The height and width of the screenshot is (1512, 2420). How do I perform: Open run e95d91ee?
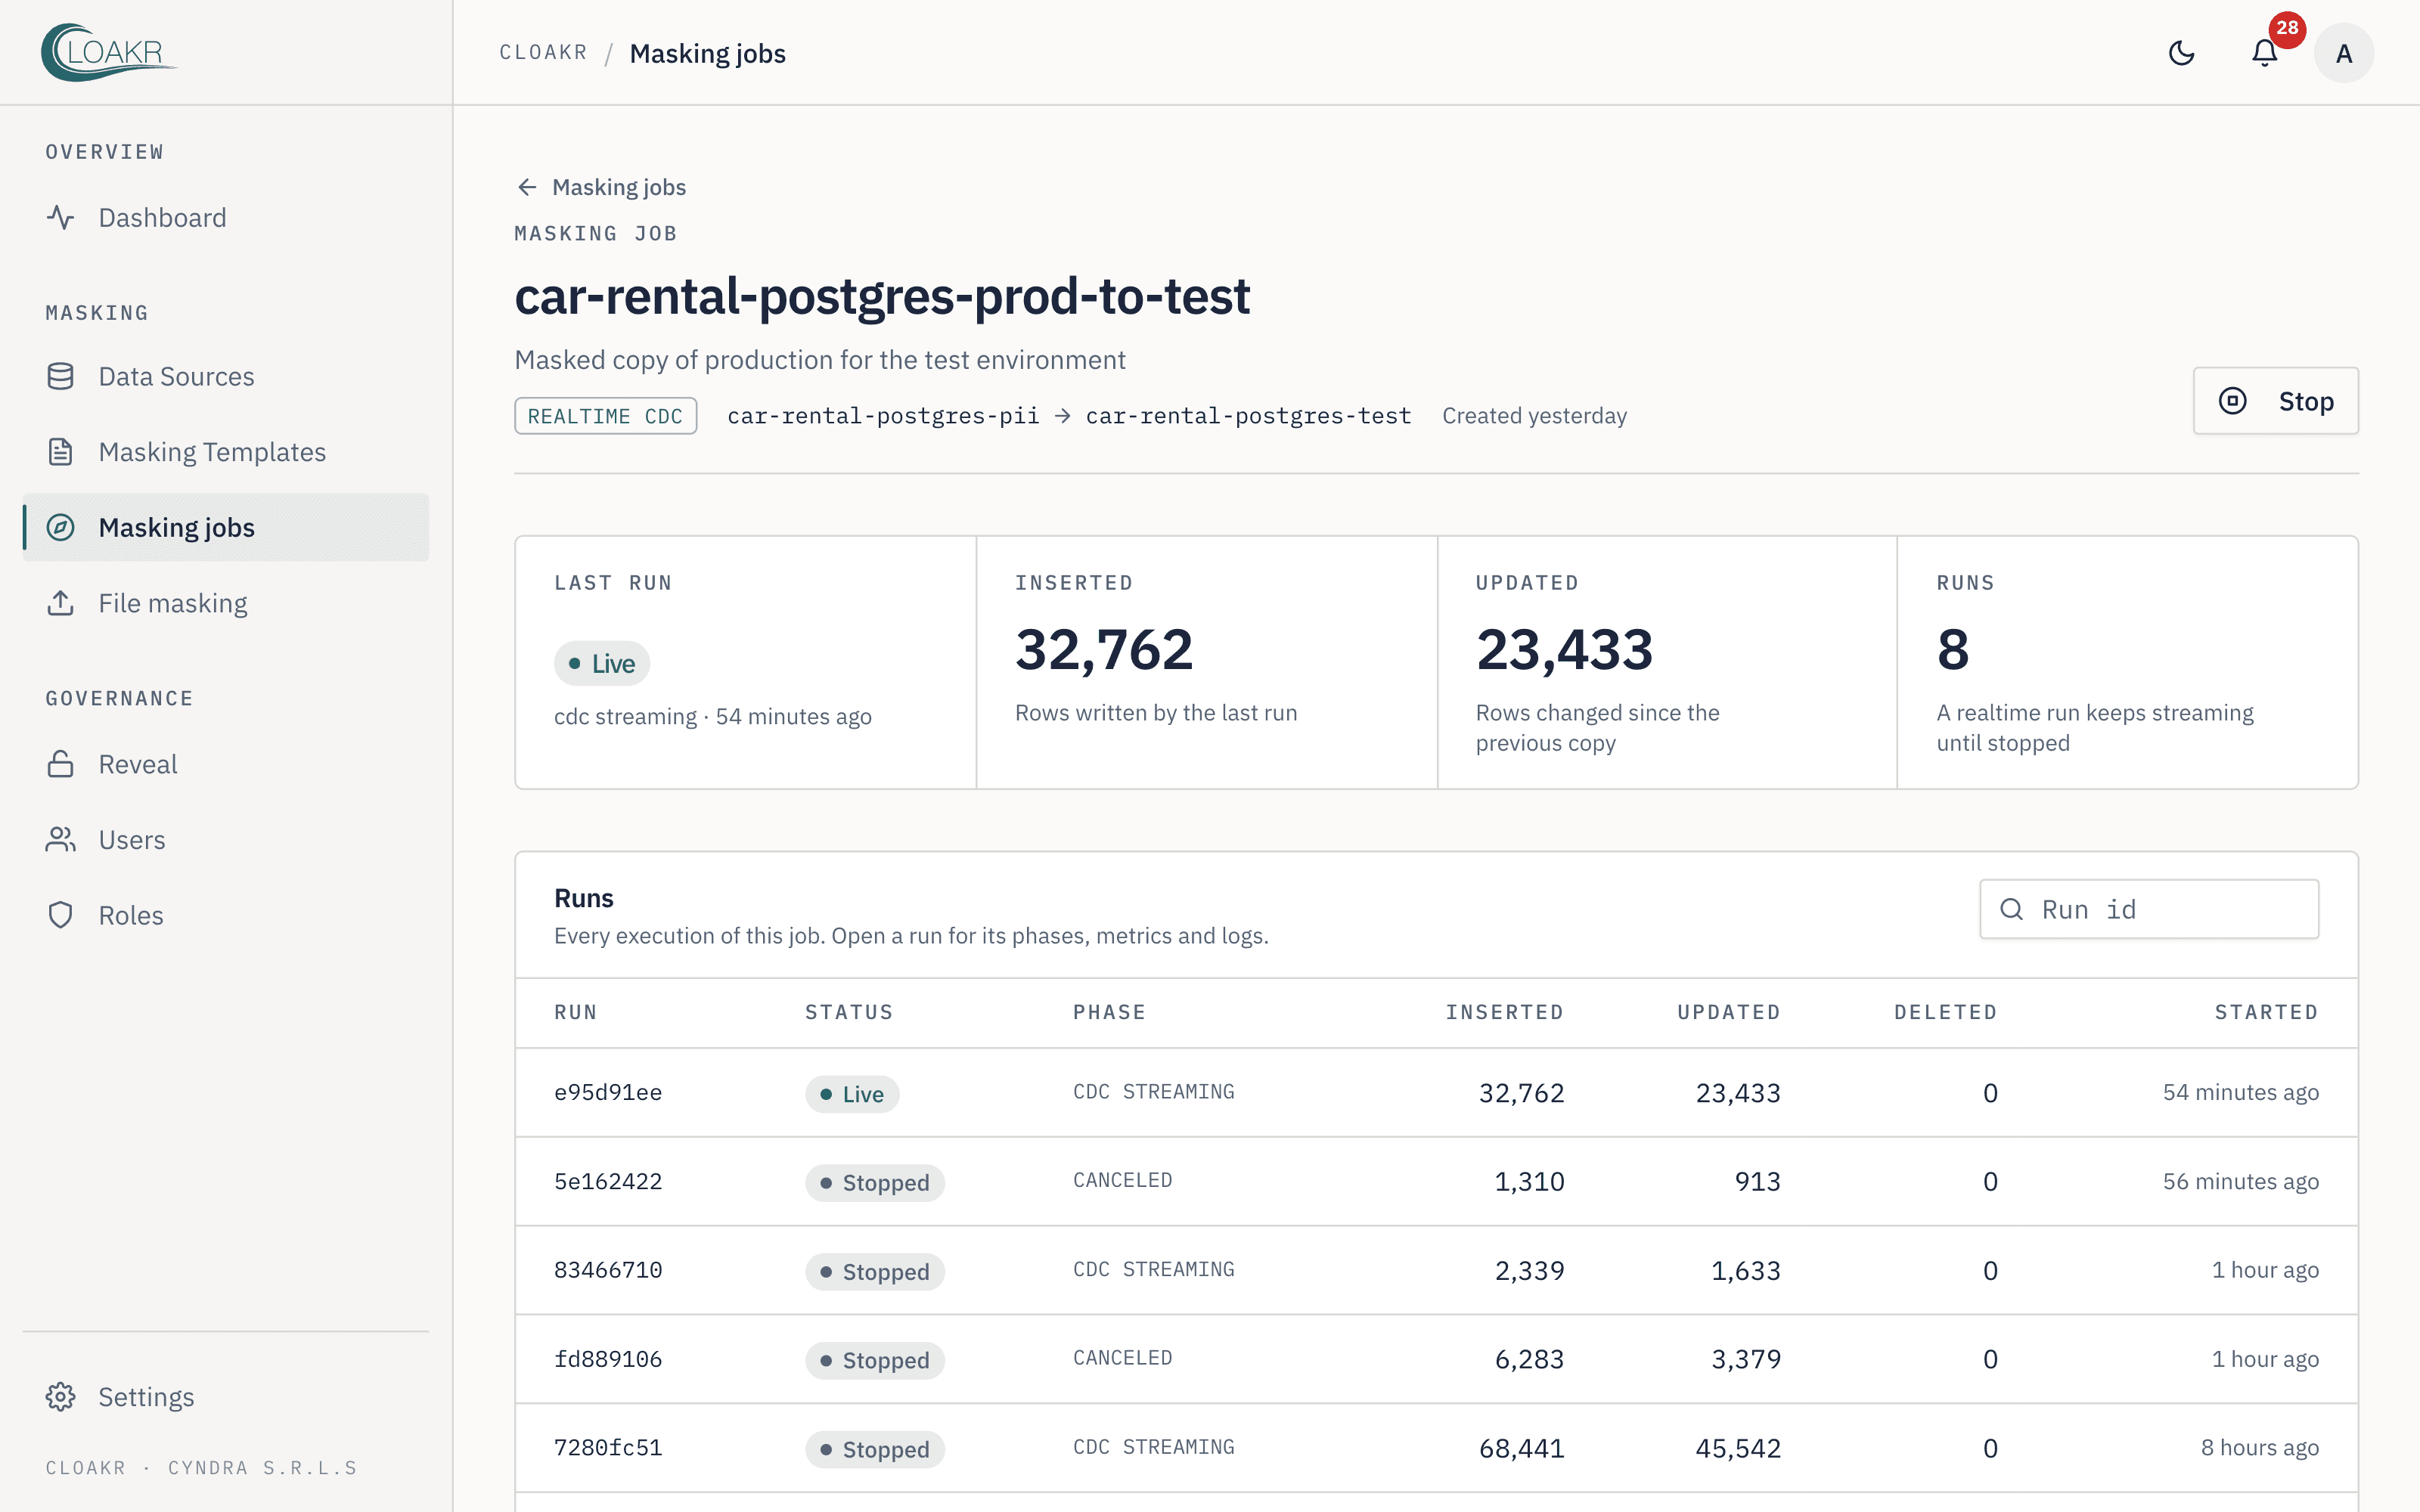click(x=1436, y=1092)
